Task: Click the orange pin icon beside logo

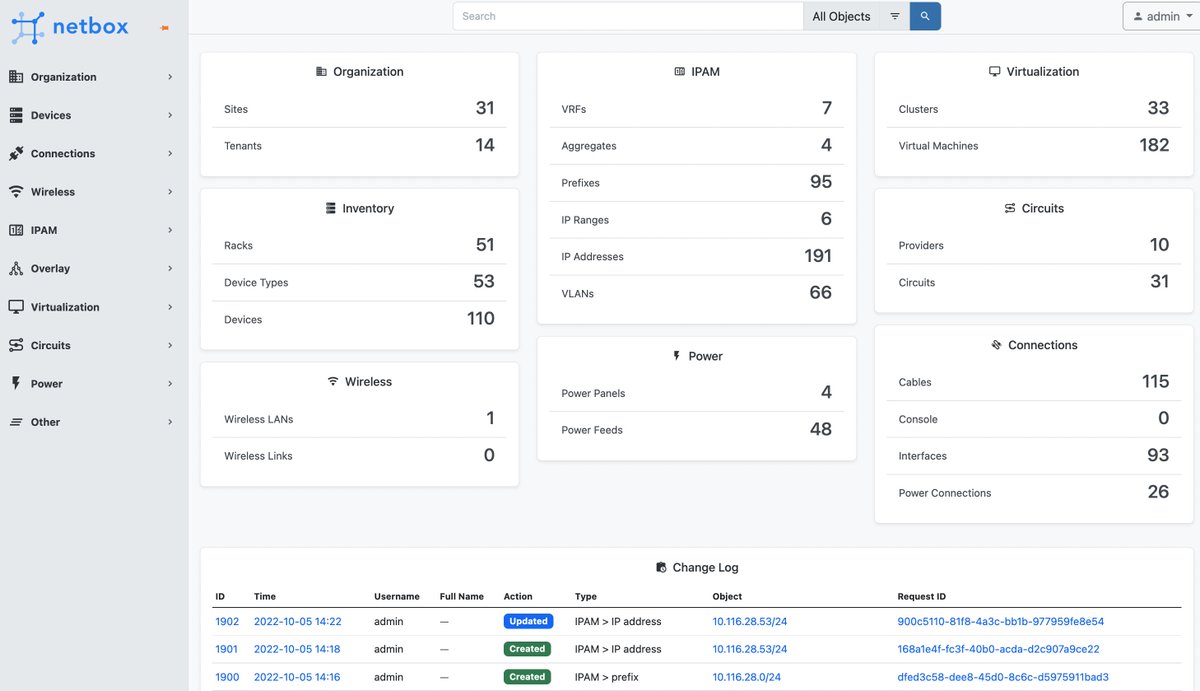Action: coord(165,28)
